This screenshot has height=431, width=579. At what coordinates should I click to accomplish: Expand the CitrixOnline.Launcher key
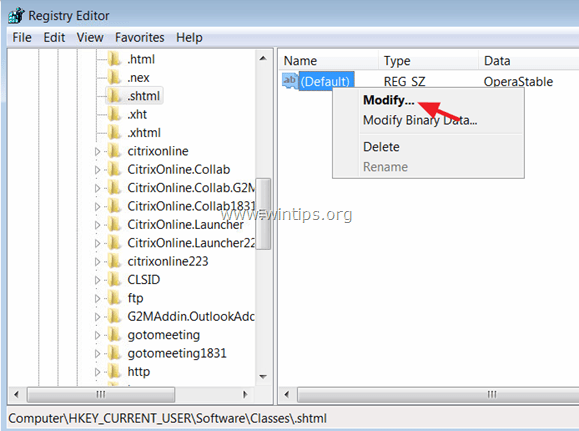97,225
